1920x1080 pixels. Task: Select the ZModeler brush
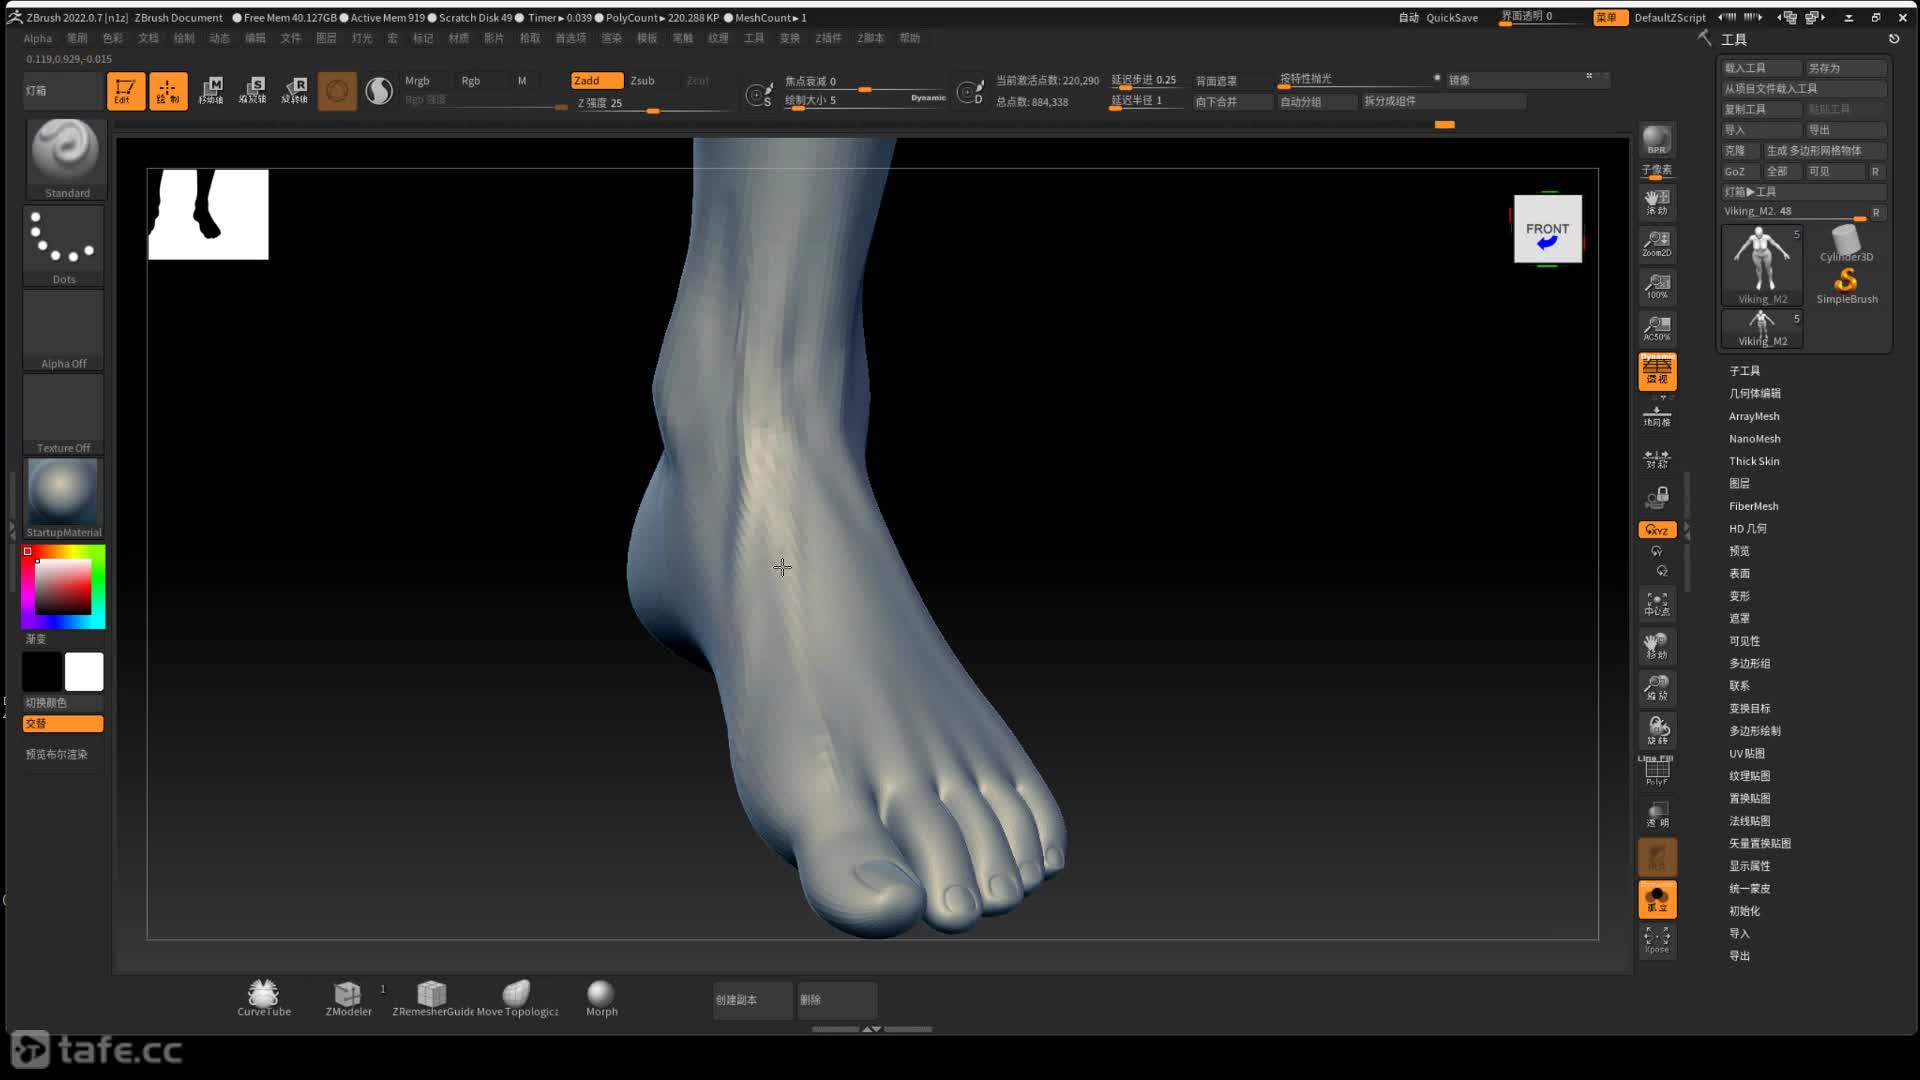tap(348, 998)
